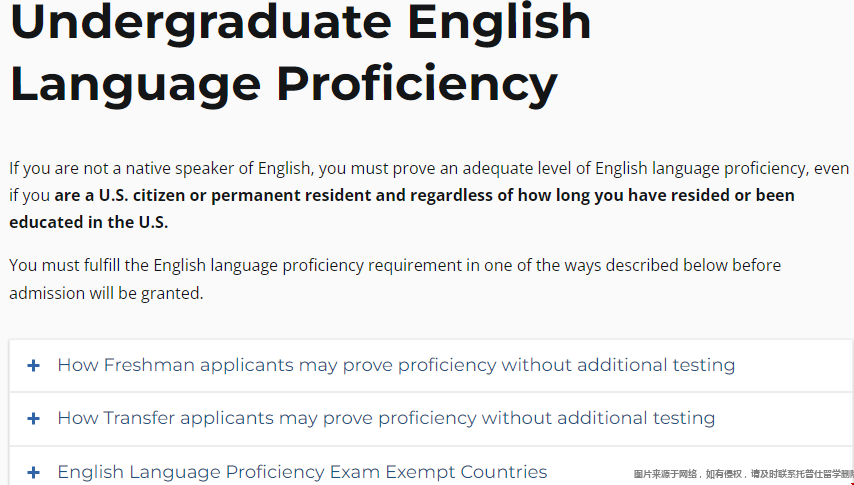Image resolution: width=854 pixels, height=485 pixels.
Task: Click the Chinese watermark text at bottom
Action: coord(743,474)
